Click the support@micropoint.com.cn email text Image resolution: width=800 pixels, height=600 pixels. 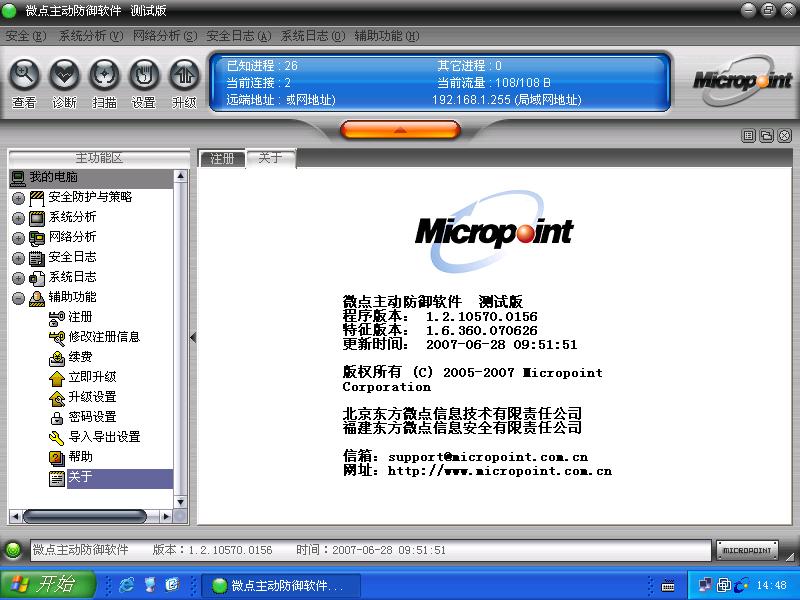coord(488,457)
